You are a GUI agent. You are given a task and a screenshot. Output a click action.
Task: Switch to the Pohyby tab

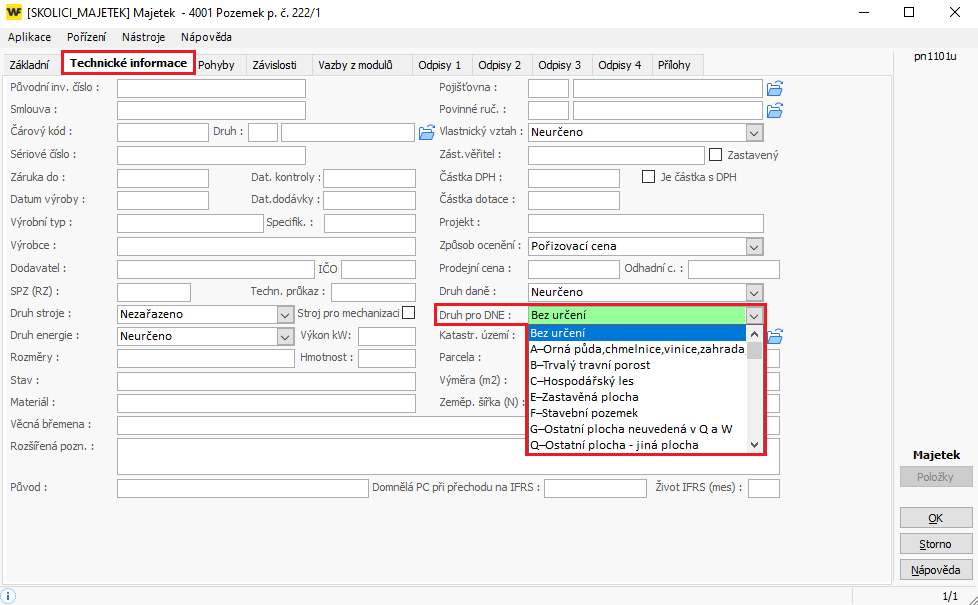pos(216,65)
